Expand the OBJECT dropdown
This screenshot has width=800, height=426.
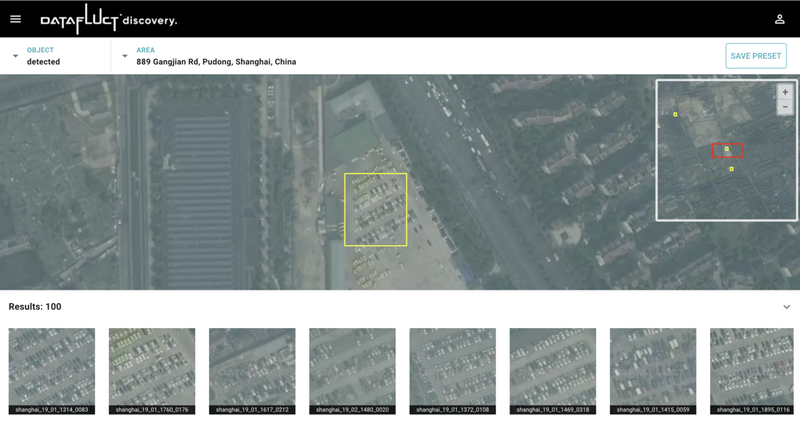[x=16, y=56]
